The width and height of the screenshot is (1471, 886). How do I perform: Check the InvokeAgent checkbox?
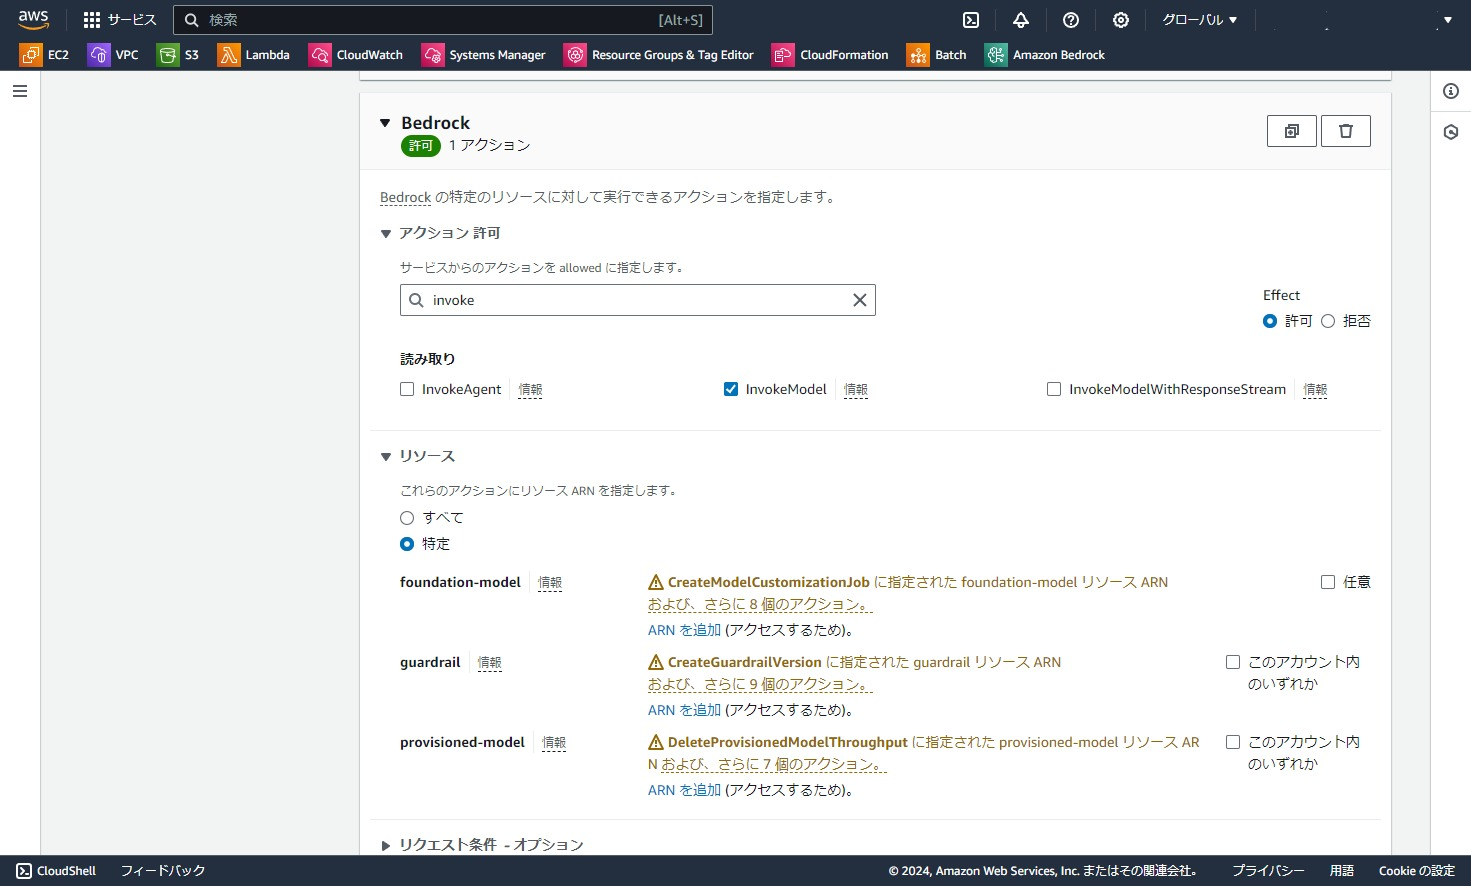pyautogui.click(x=407, y=389)
